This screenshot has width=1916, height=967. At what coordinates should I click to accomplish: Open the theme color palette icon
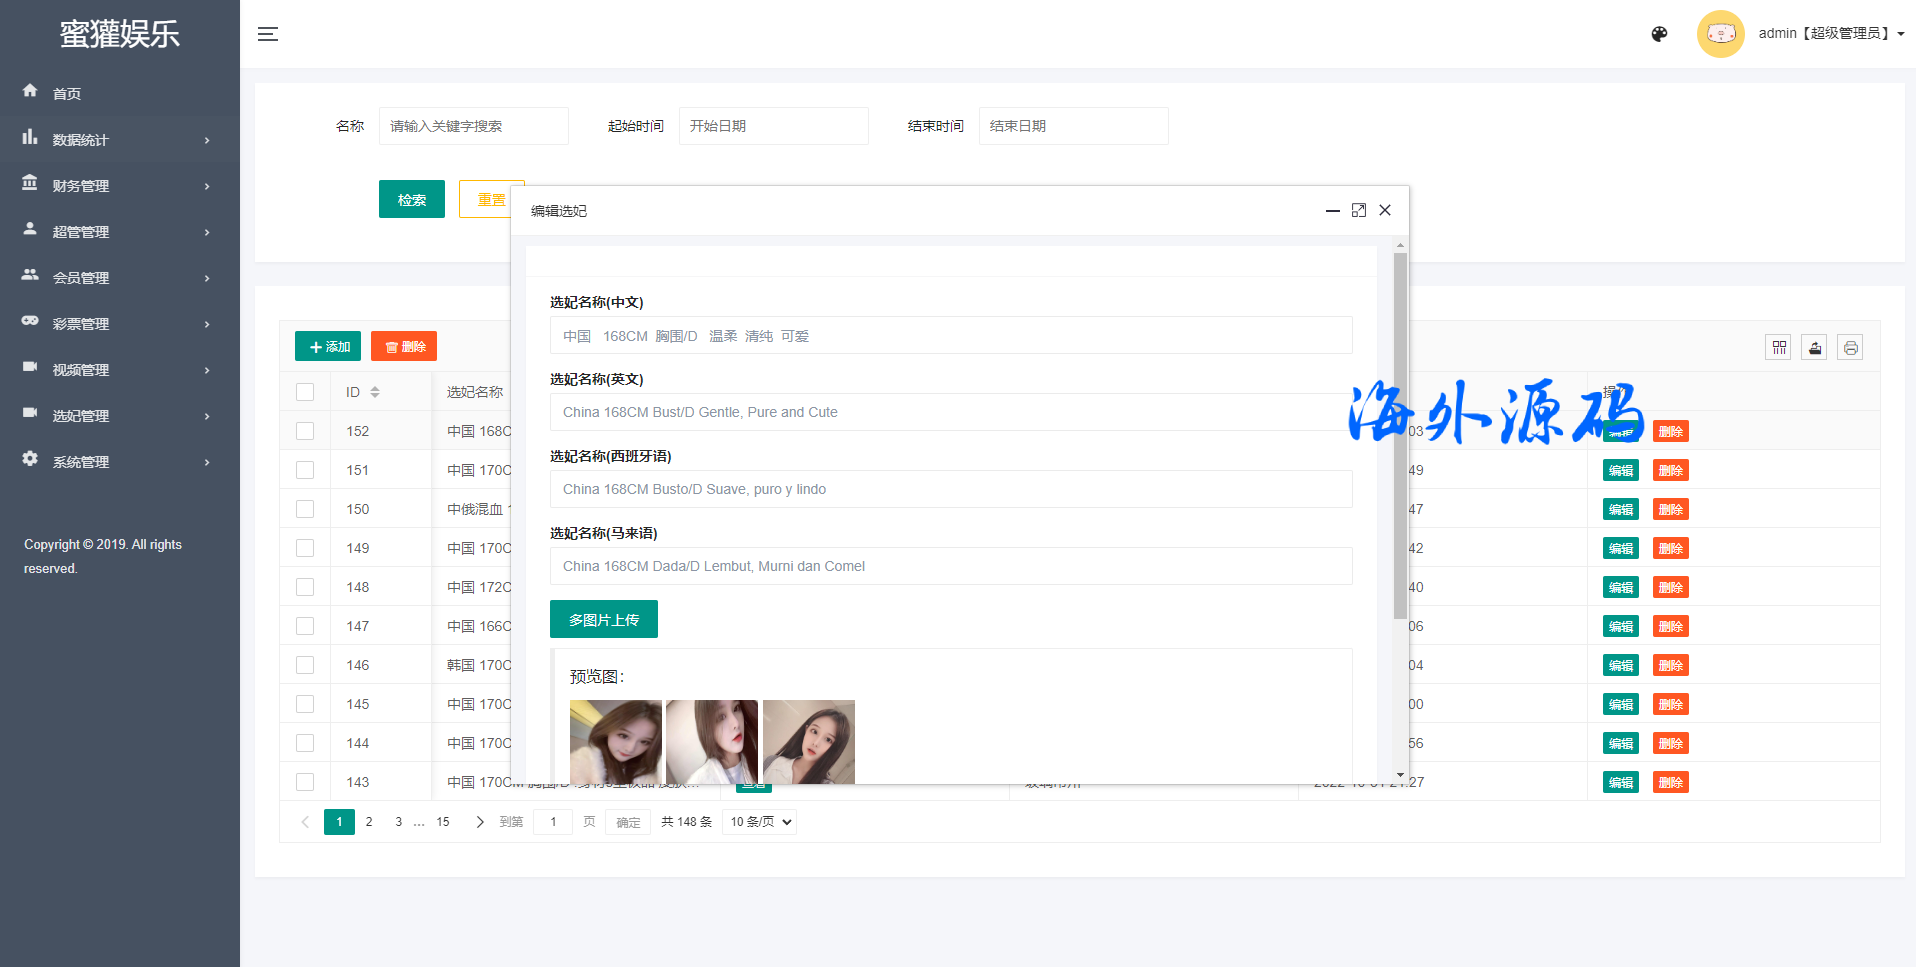[1659, 34]
